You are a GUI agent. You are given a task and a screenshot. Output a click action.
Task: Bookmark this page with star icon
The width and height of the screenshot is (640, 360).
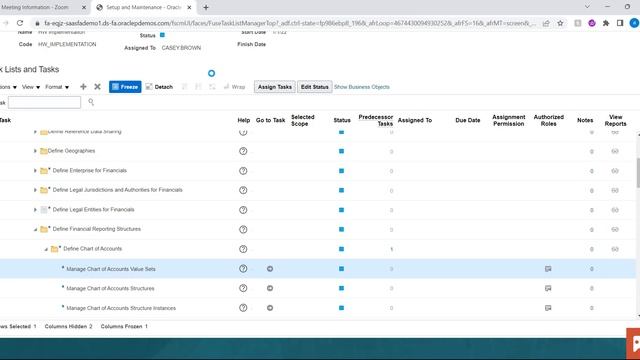tap(560, 23)
